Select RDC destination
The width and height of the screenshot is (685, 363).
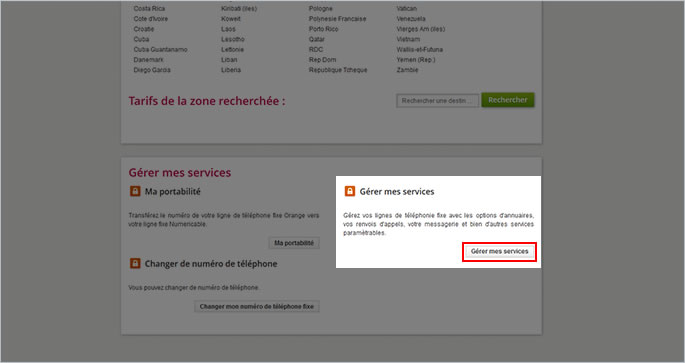pos(316,49)
